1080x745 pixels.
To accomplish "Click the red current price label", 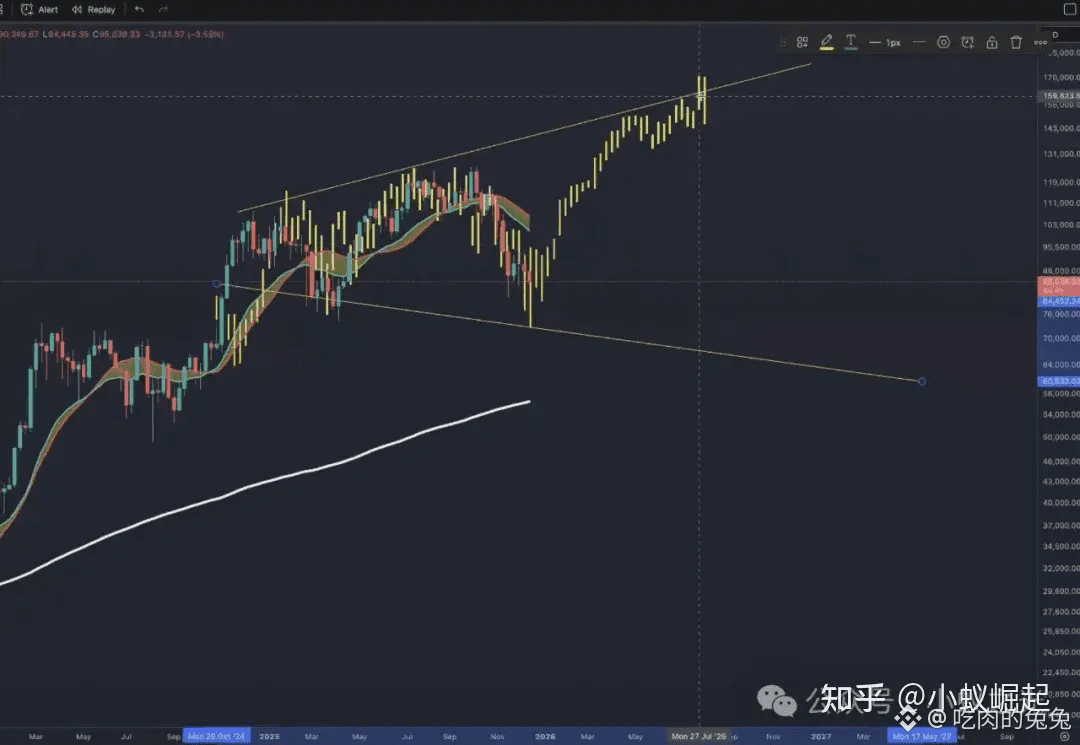I will (1059, 286).
